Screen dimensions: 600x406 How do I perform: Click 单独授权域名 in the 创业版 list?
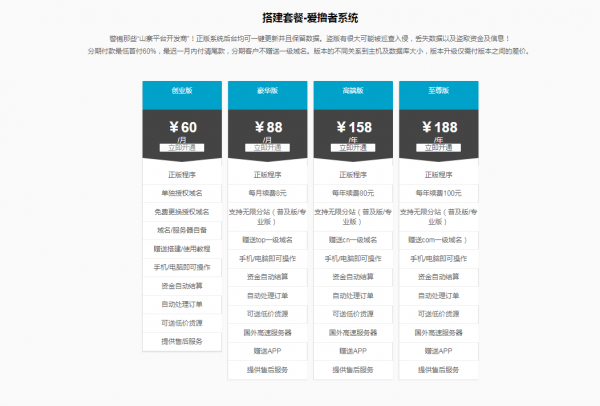182,193
